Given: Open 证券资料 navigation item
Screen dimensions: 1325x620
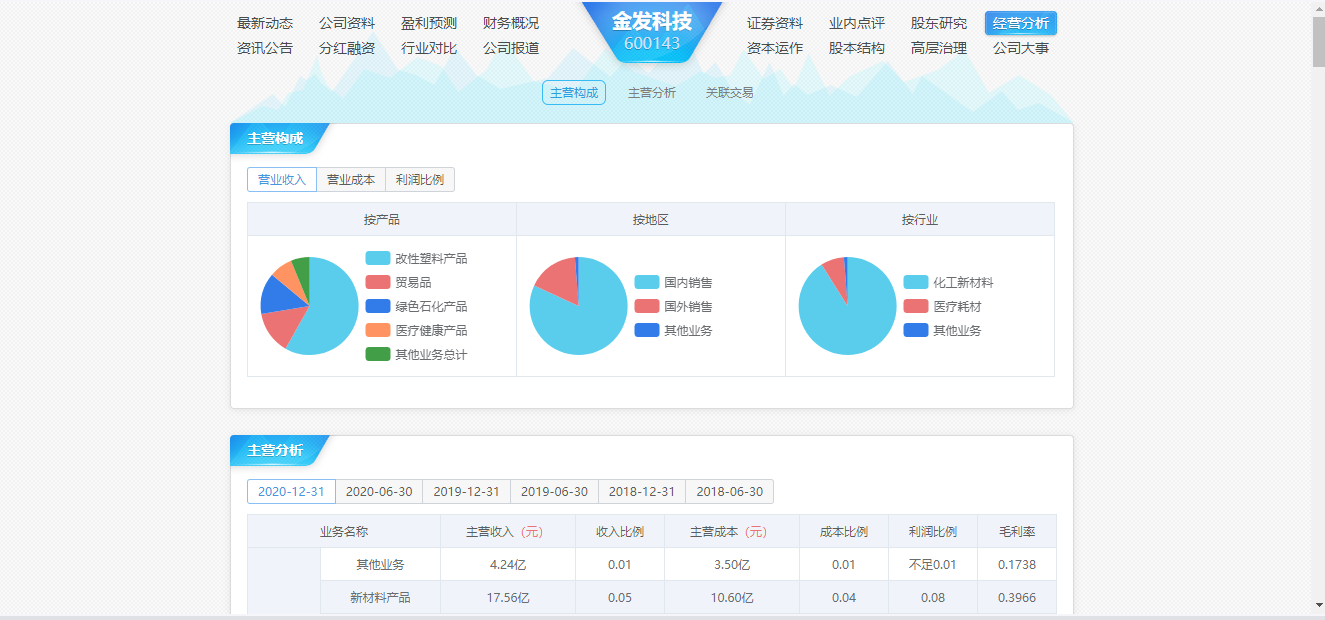Looking at the screenshot, I should click(775, 23).
